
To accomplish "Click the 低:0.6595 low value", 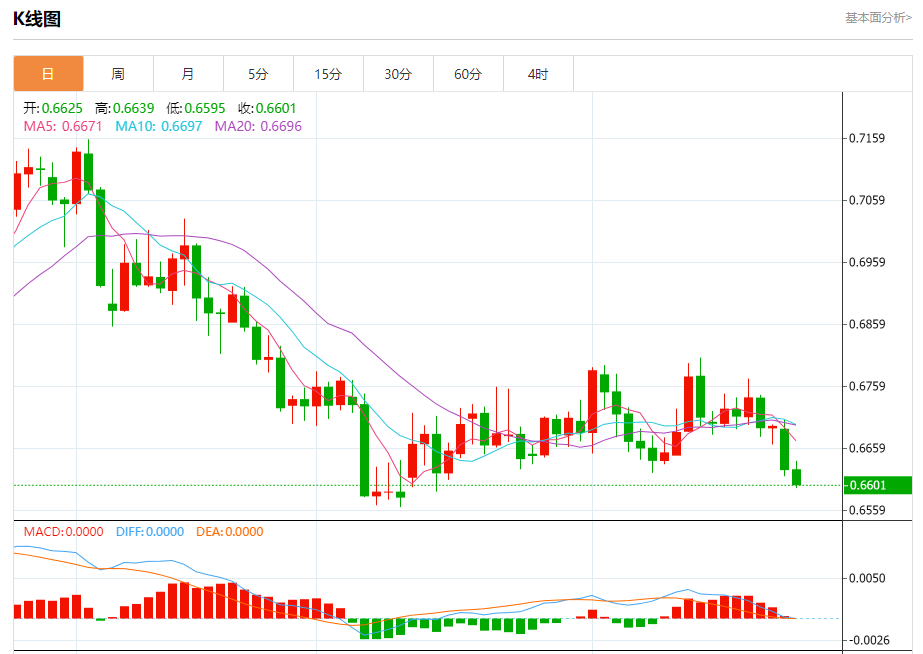I will [x=196, y=108].
